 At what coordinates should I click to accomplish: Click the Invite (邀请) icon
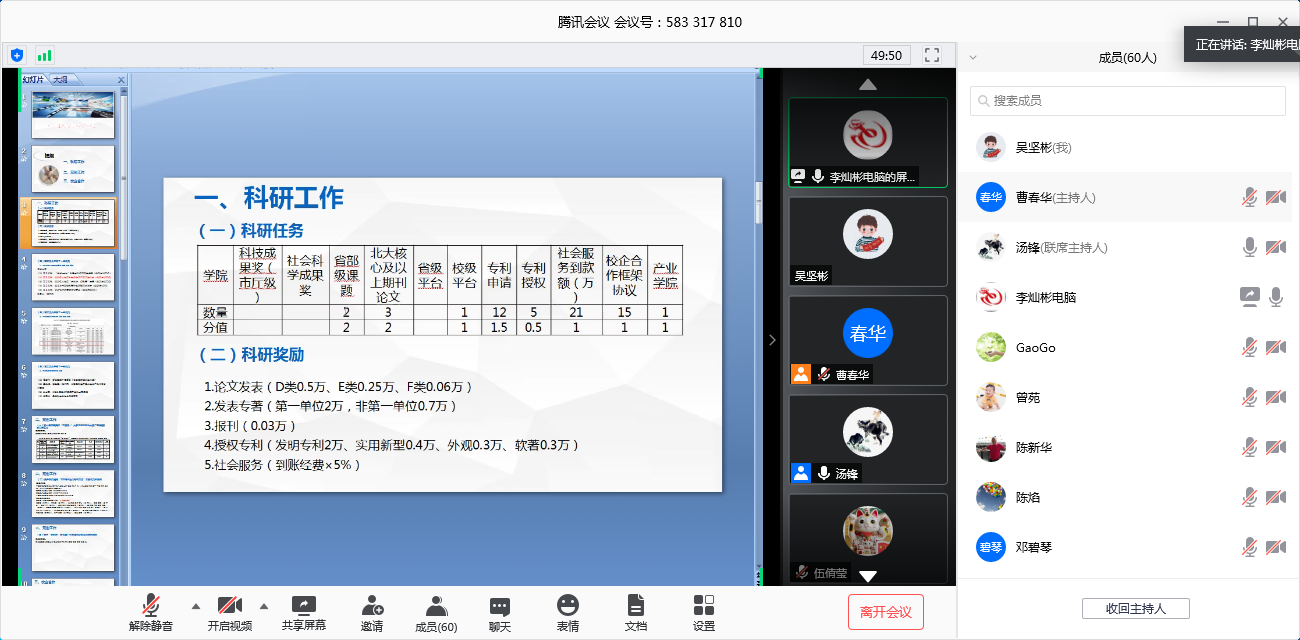tap(372, 606)
